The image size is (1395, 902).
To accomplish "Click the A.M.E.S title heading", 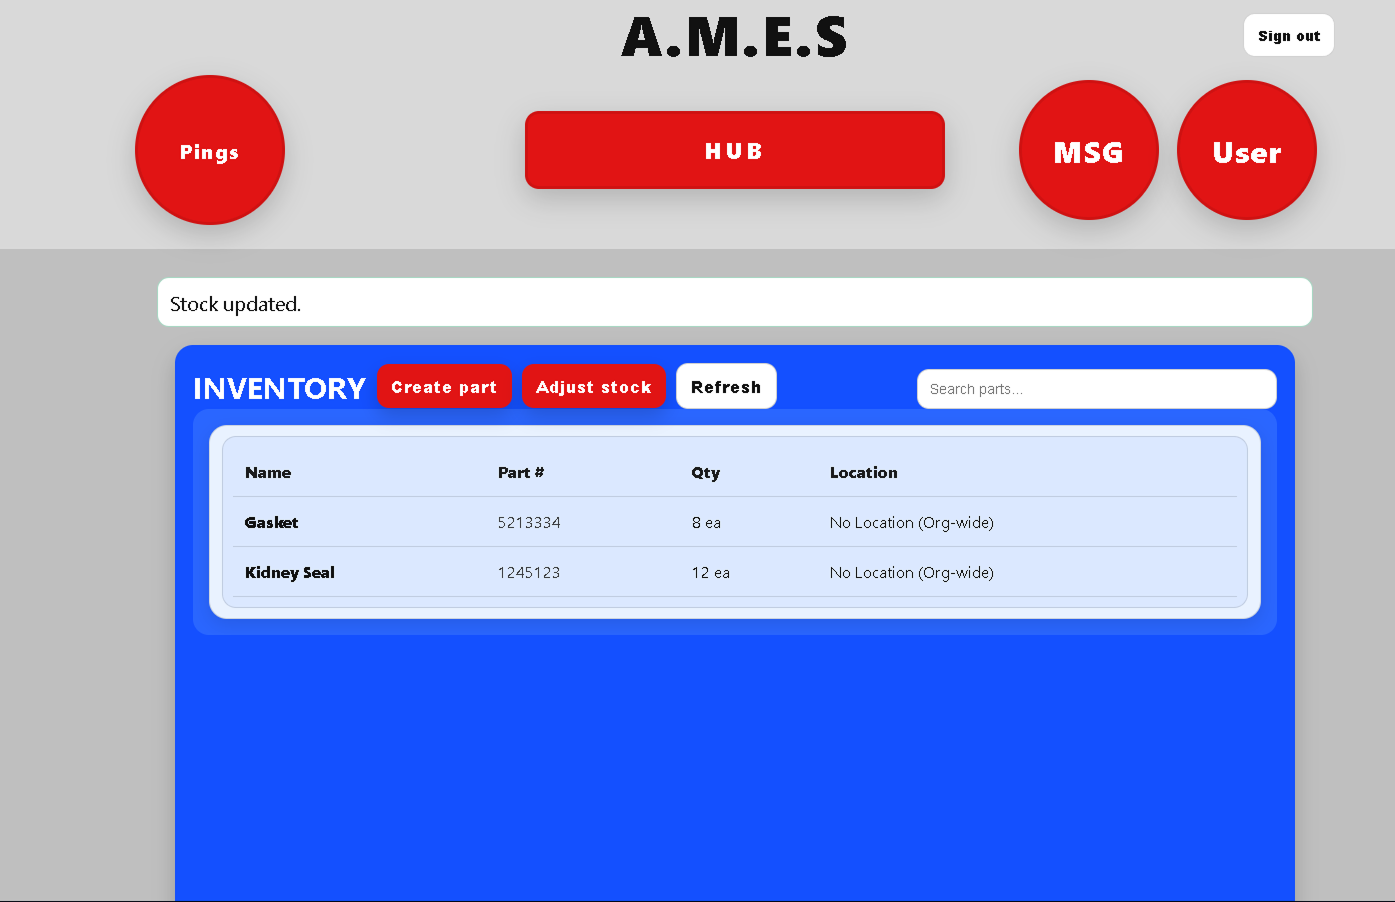I will [x=734, y=37].
